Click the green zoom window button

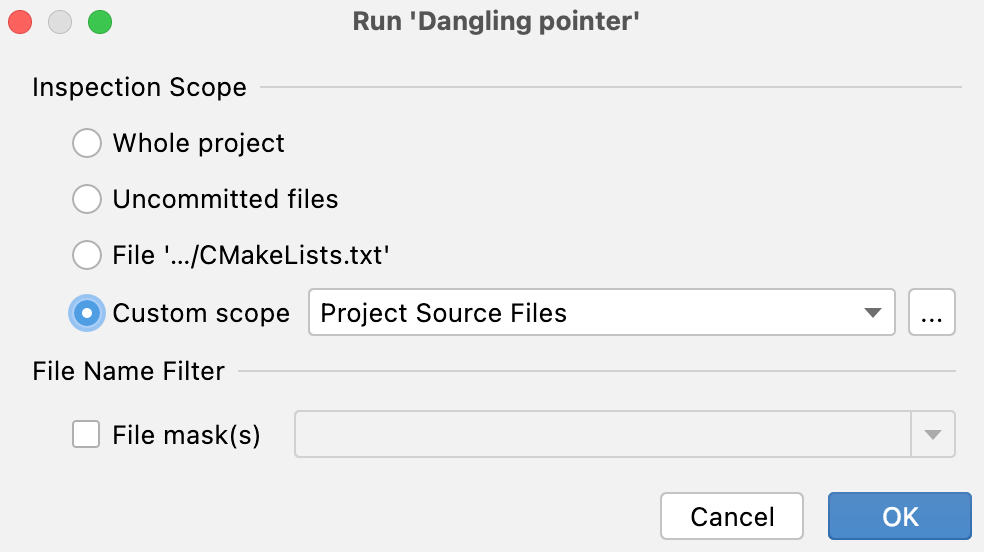pyautogui.click(x=99, y=22)
